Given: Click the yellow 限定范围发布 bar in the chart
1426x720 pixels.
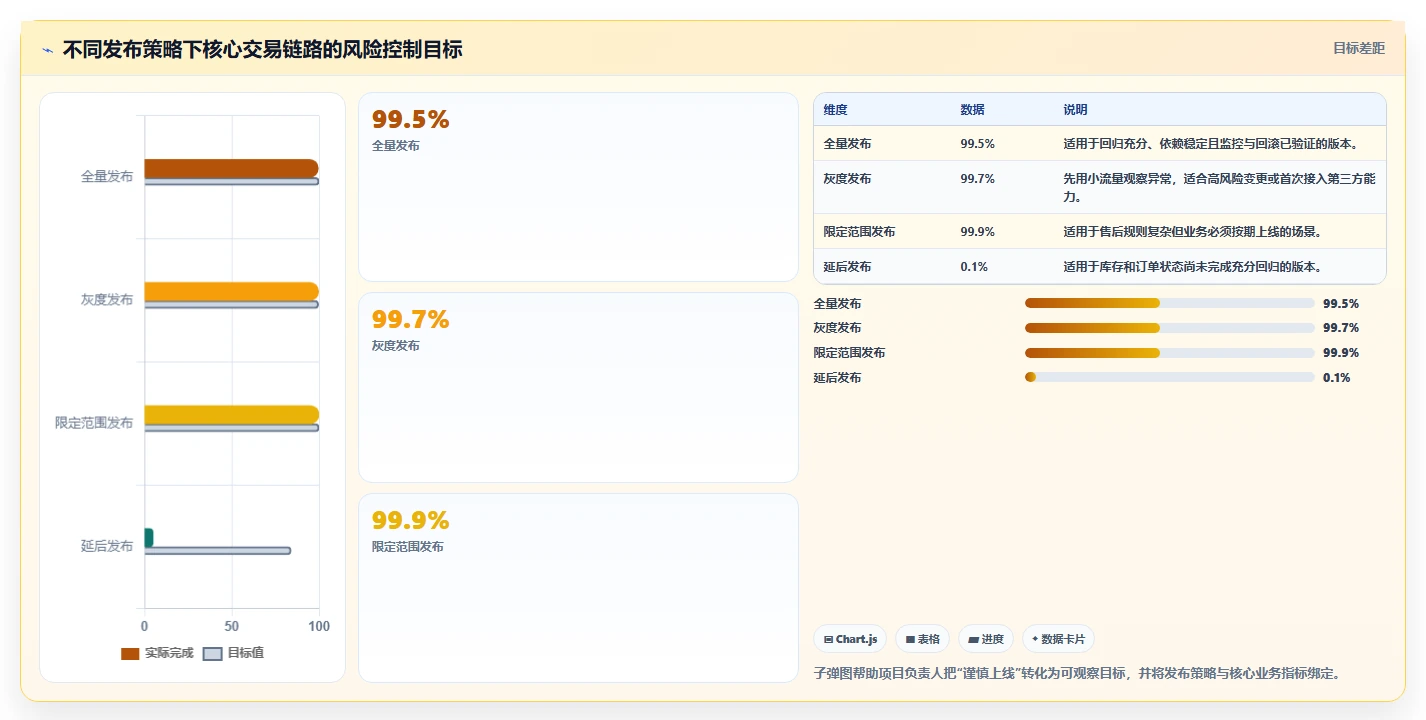Looking at the screenshot, I should pos(231,414).
